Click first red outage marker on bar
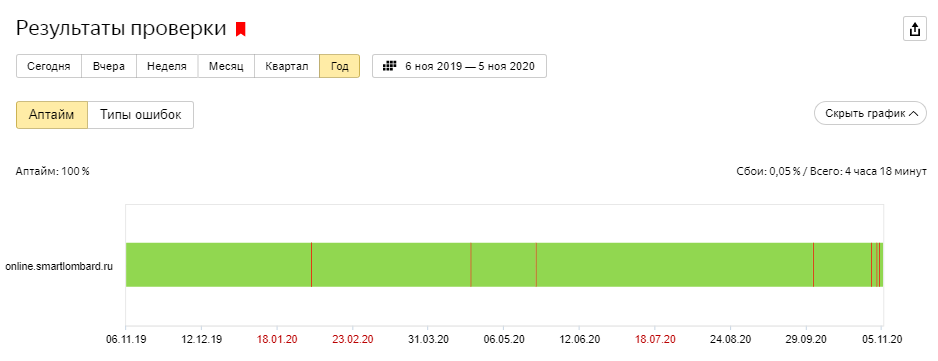 [312, 265]
